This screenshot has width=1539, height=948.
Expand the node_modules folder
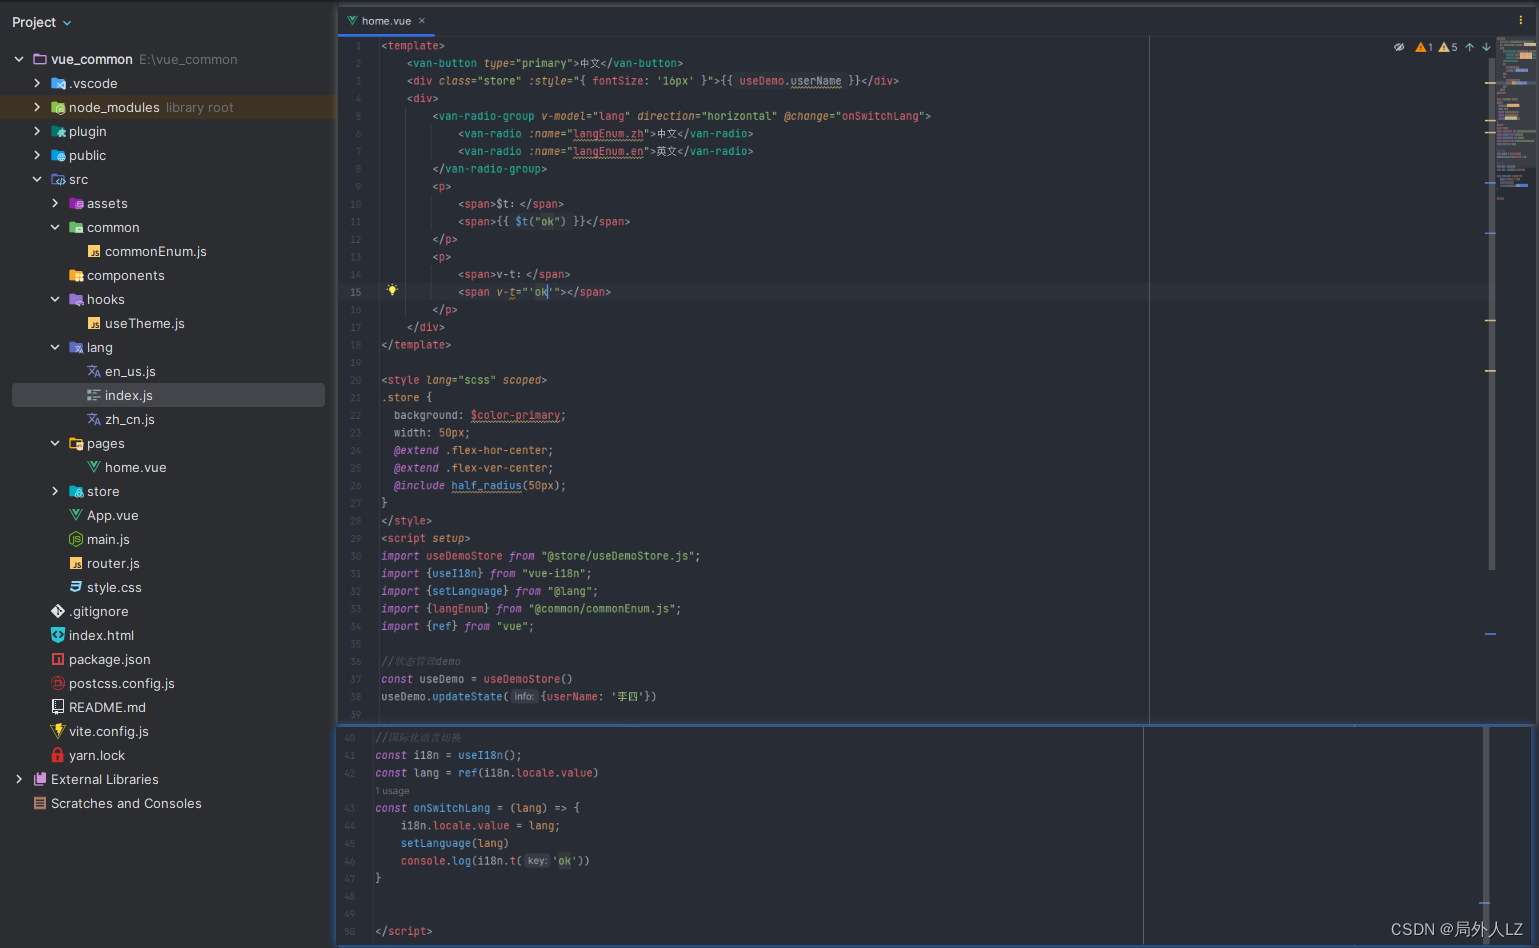pyautogui.click(x=37, y=107)
